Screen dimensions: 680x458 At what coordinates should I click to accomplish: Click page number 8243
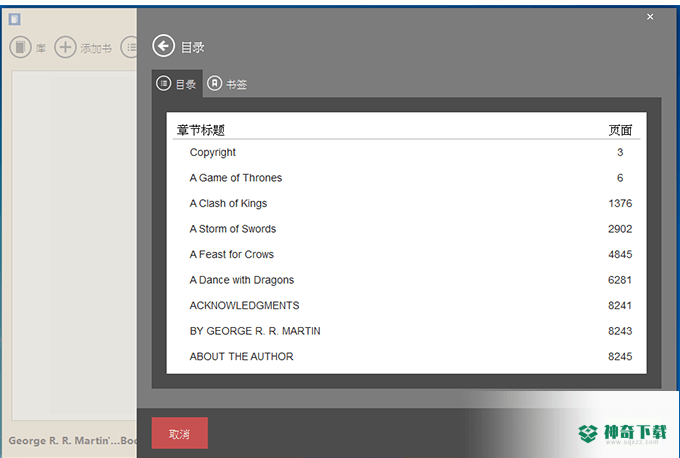coord(620,331)
